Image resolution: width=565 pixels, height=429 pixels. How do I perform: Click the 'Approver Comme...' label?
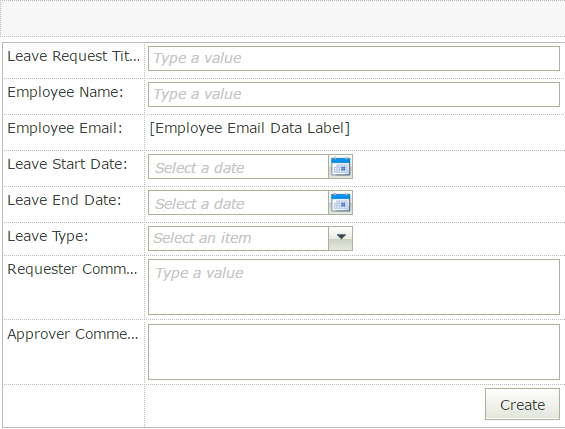tap(73, 334)
